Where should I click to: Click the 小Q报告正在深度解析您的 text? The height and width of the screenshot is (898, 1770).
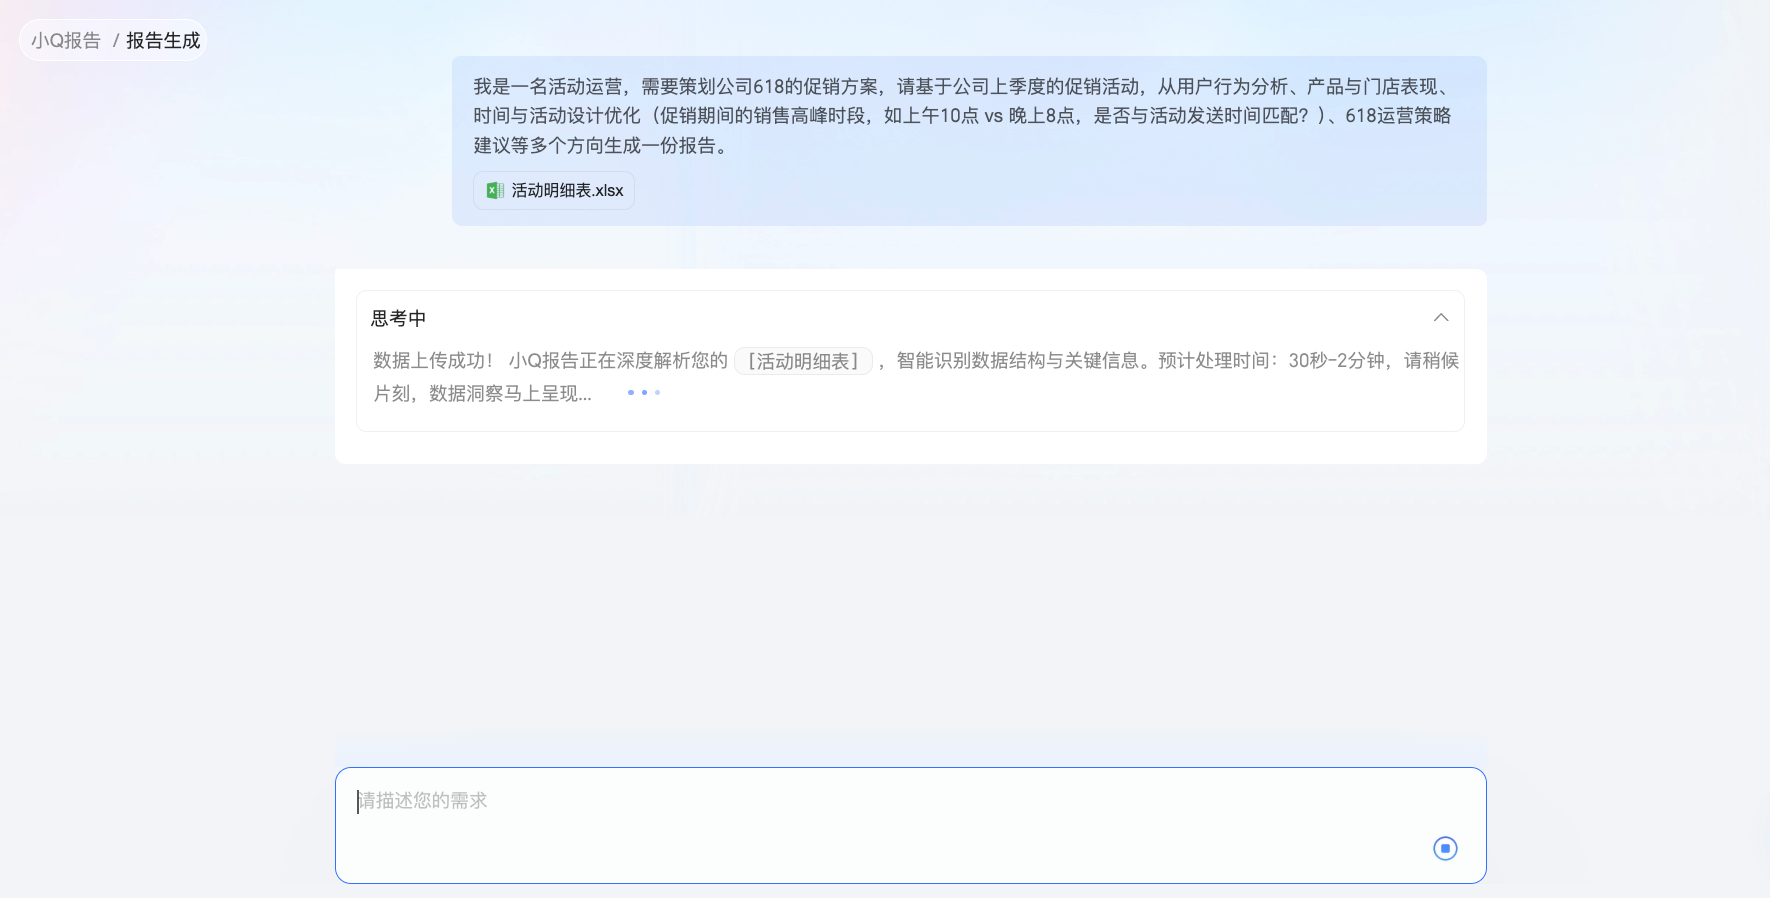coord(618,360)
